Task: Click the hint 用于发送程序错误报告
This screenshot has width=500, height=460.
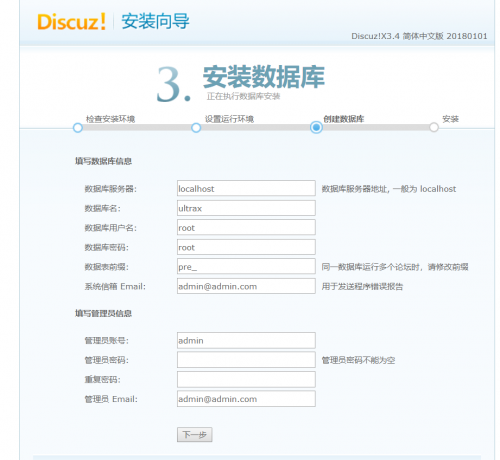Action: coord(362,286)
